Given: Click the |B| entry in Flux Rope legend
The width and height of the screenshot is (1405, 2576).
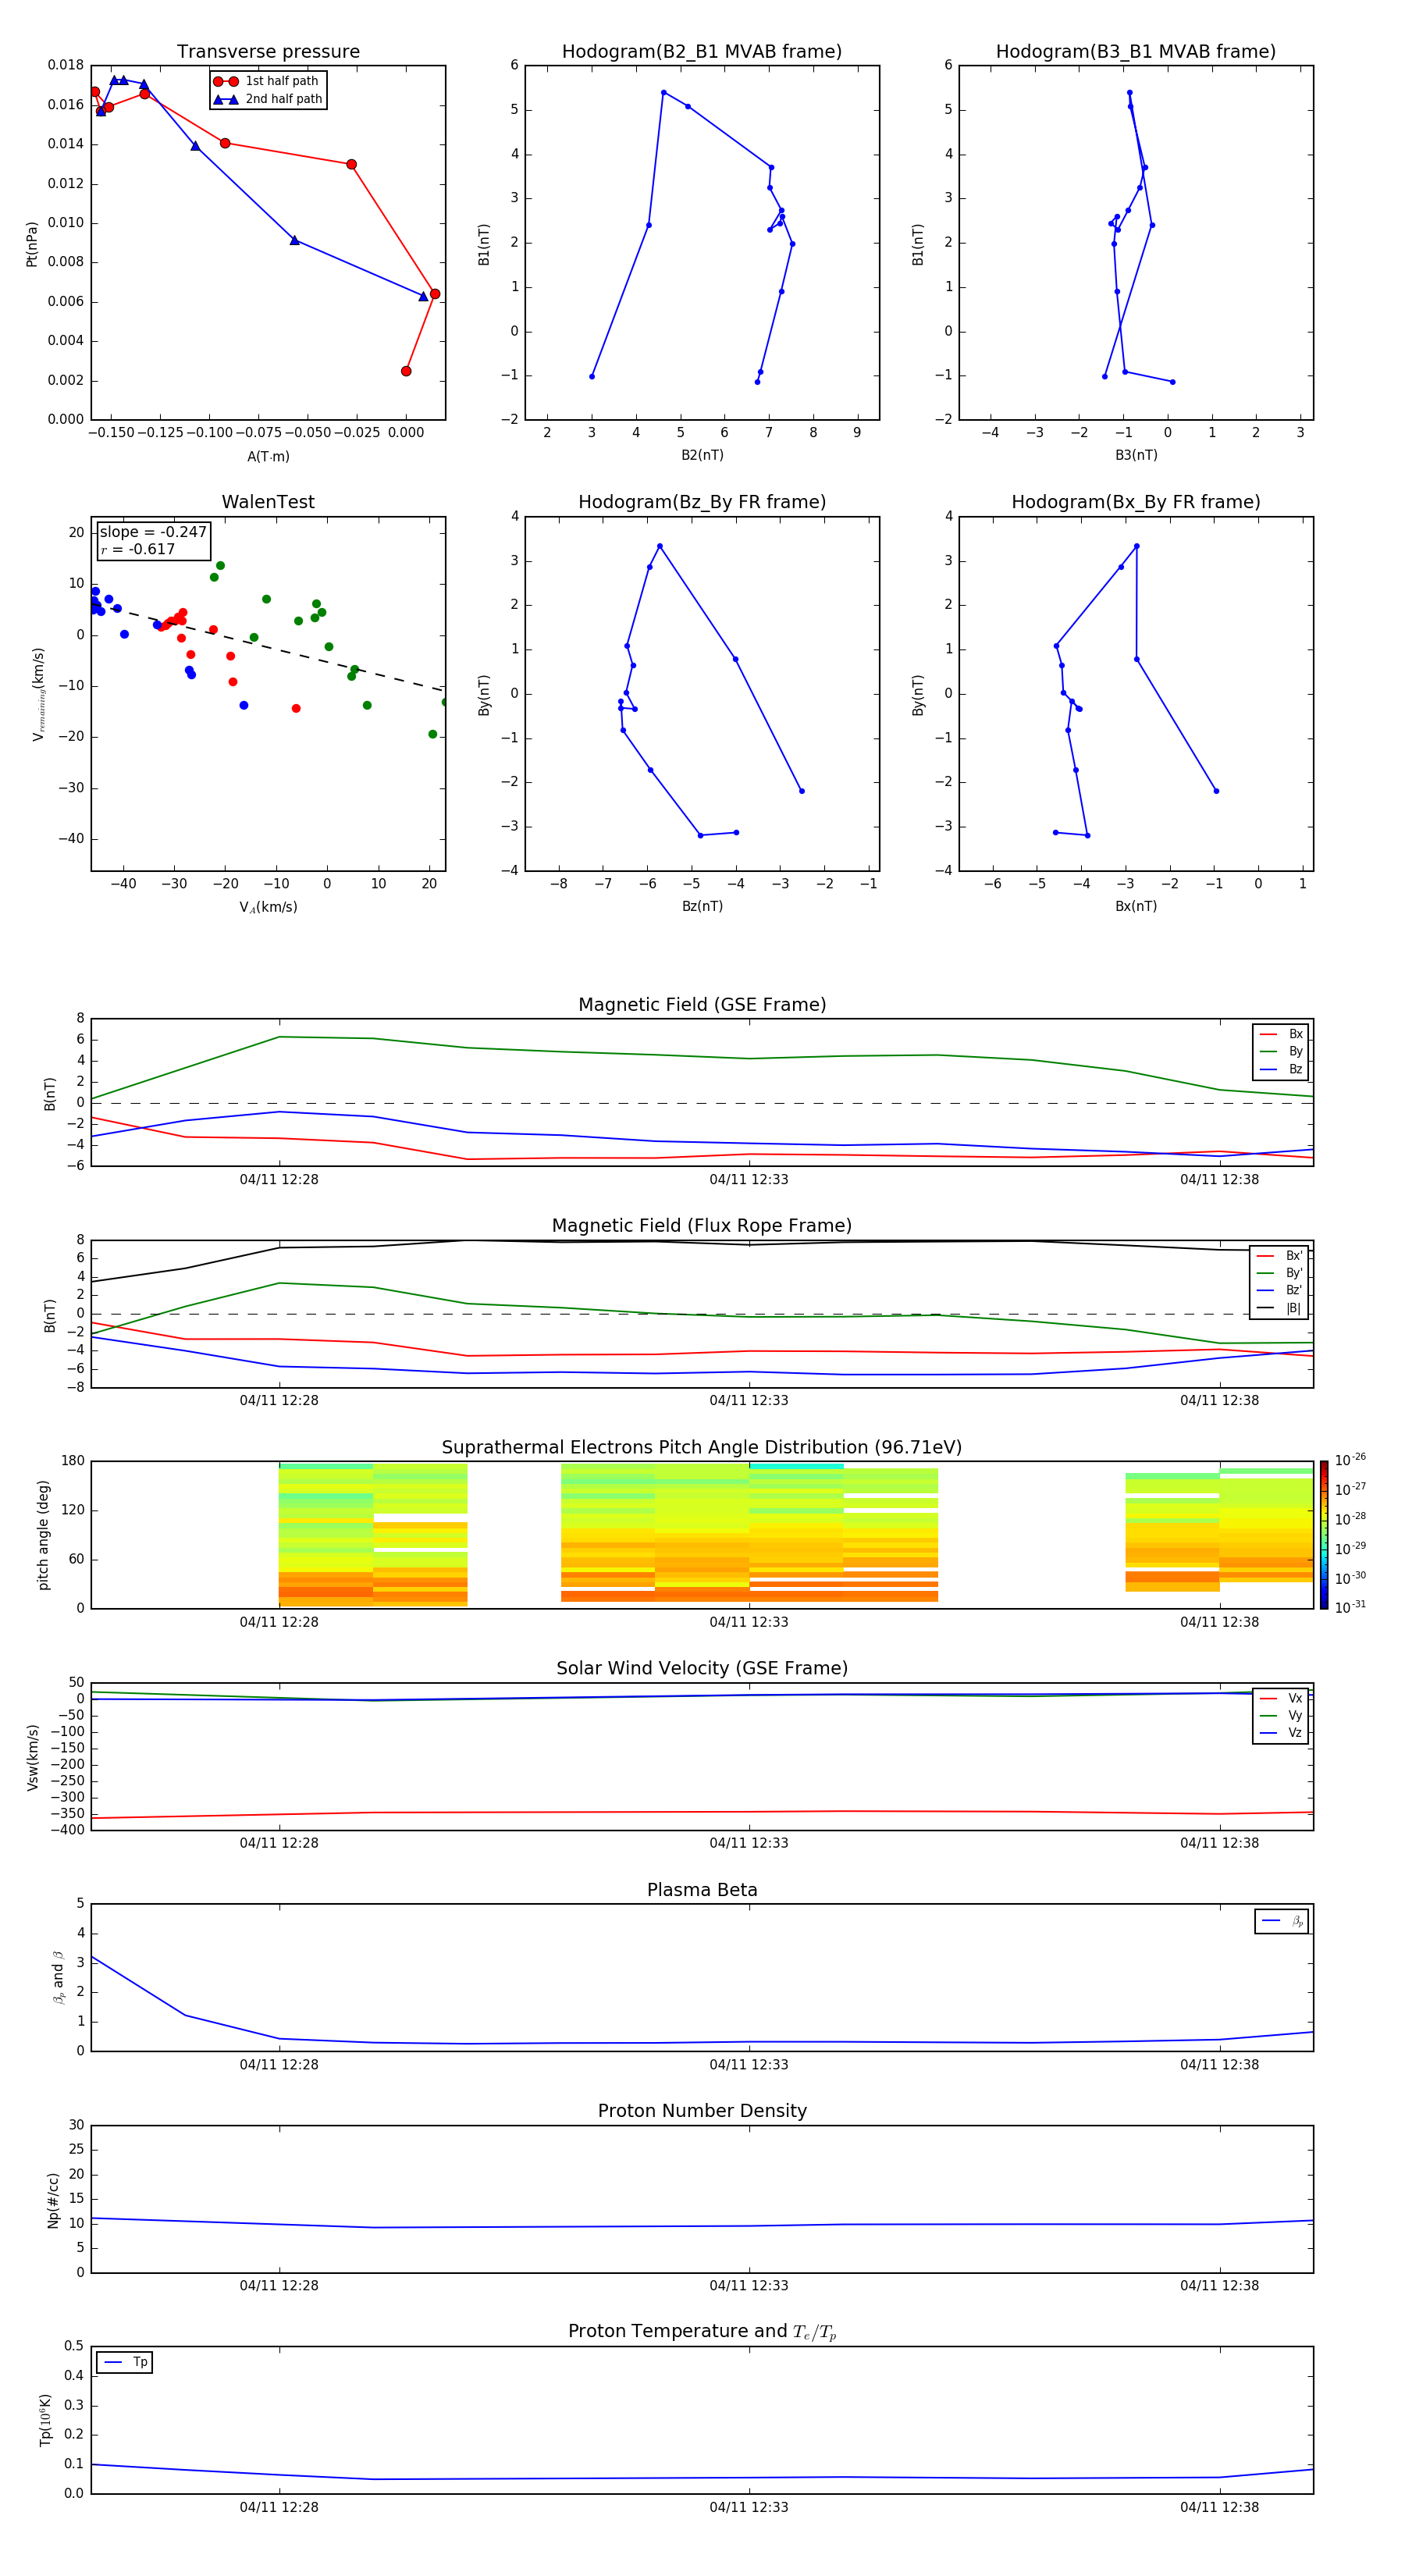Looking at the screenshot, I should click(x=1280, y=1308).
